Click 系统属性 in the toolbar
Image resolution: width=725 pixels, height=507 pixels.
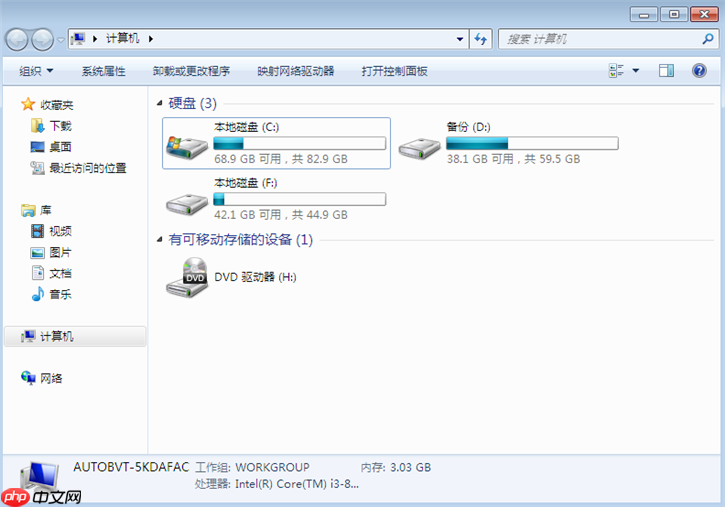(104, 71)
